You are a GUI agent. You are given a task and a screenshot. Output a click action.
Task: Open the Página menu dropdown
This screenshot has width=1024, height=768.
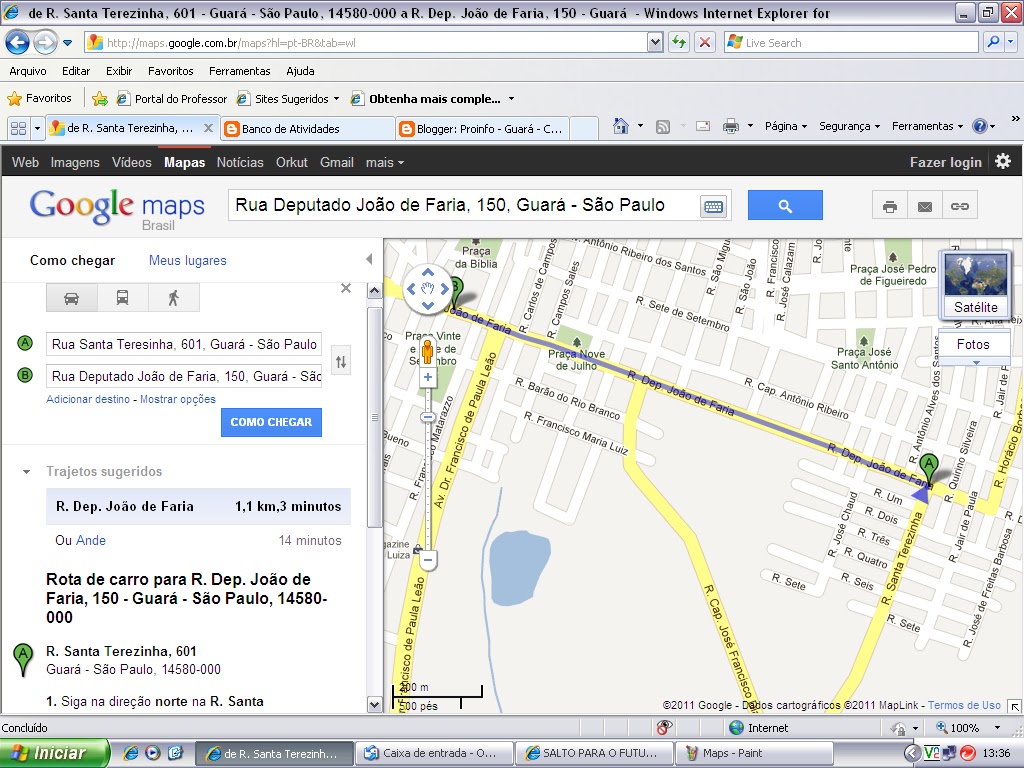[786, 126]
